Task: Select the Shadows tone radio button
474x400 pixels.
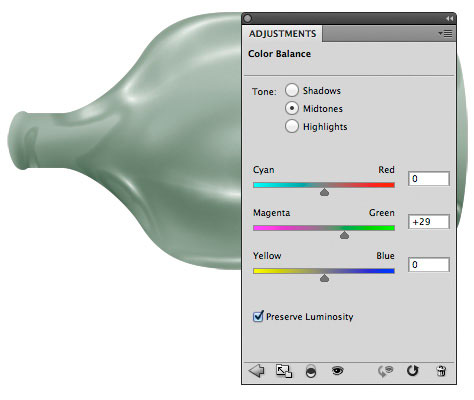Action: pyautogui.click(x=292, y=90)
